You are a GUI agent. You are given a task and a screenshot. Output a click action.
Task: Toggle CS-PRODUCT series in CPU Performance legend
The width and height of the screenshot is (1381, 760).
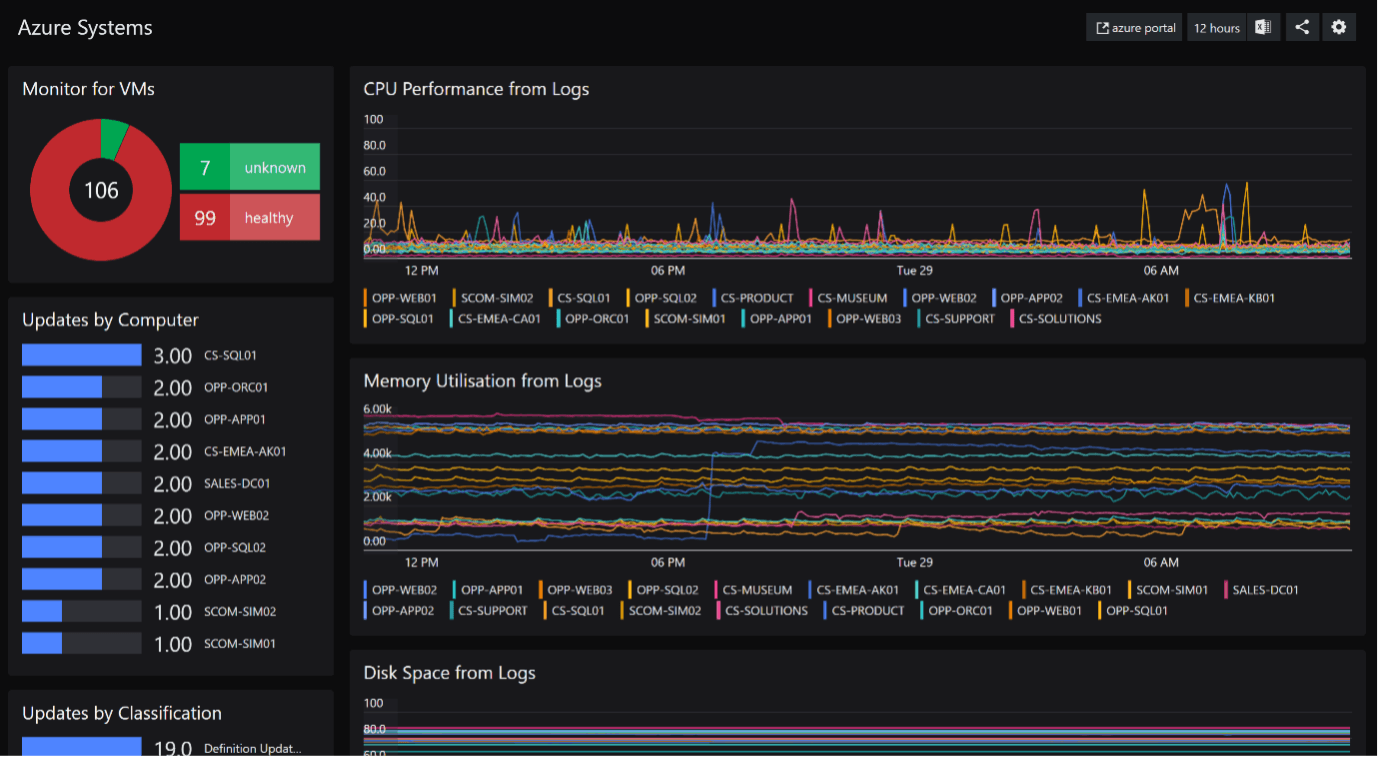tap(753, 298)
